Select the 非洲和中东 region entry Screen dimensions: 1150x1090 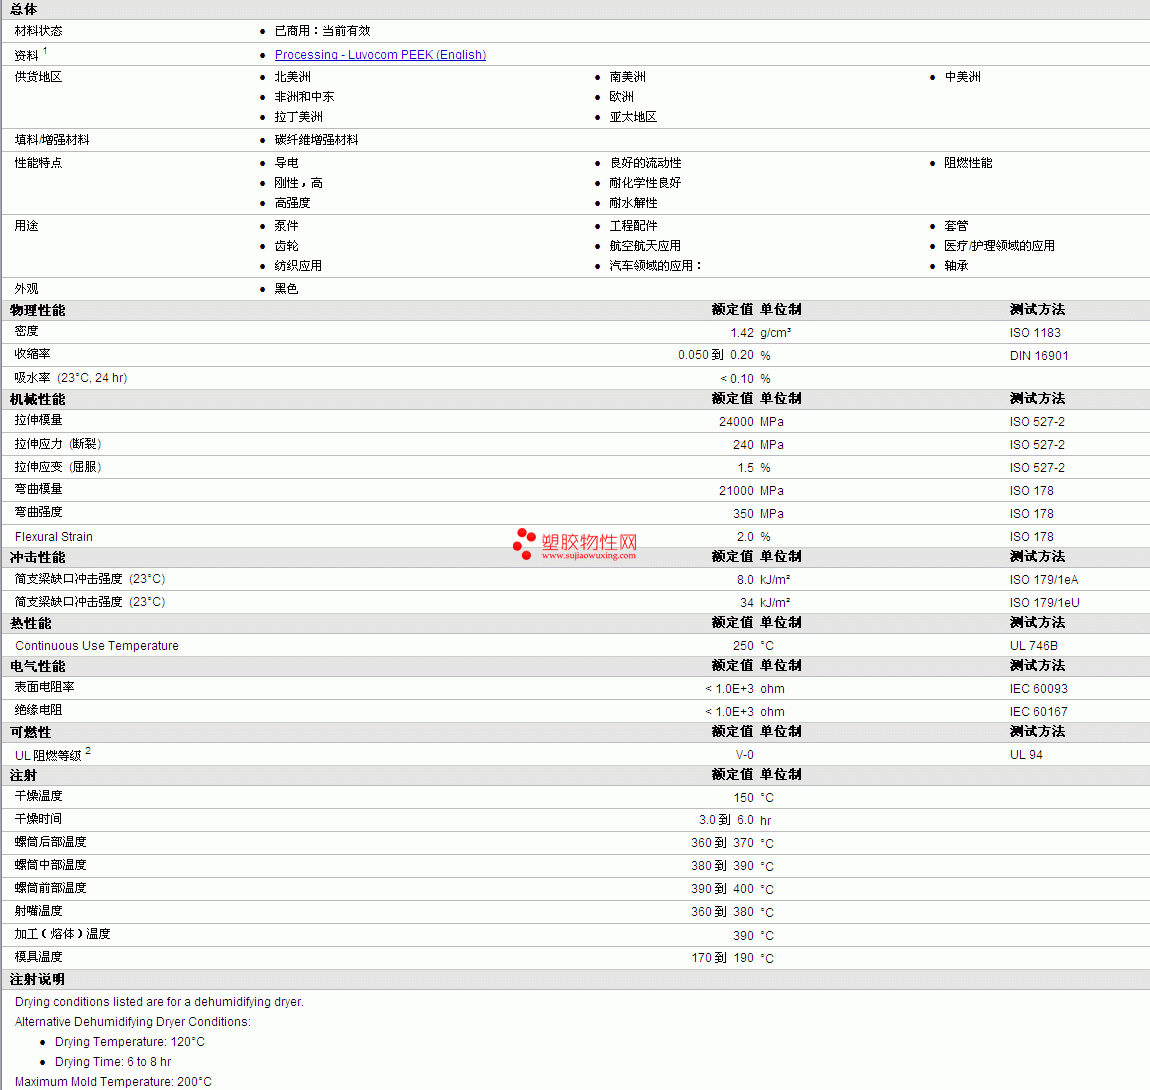coord(304,97)
